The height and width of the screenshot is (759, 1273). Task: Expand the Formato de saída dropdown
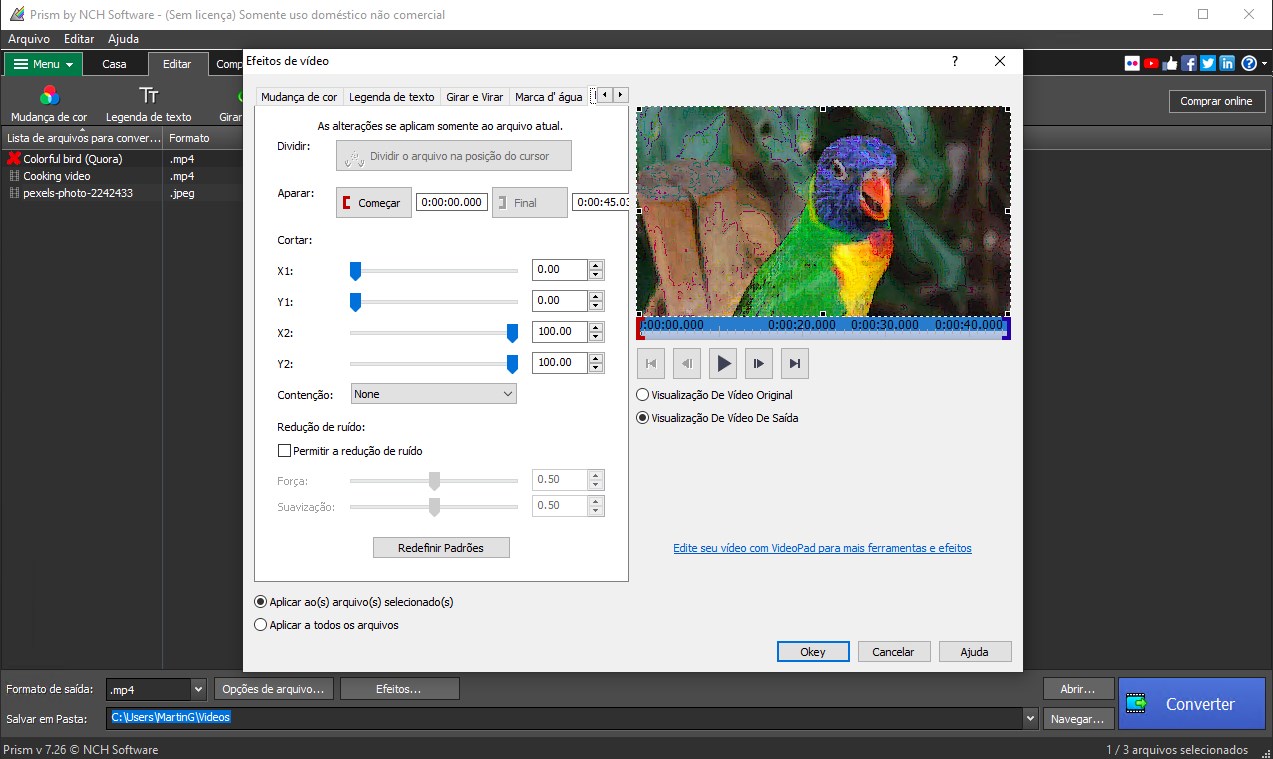pyautogui.click(x=197, y=689)
